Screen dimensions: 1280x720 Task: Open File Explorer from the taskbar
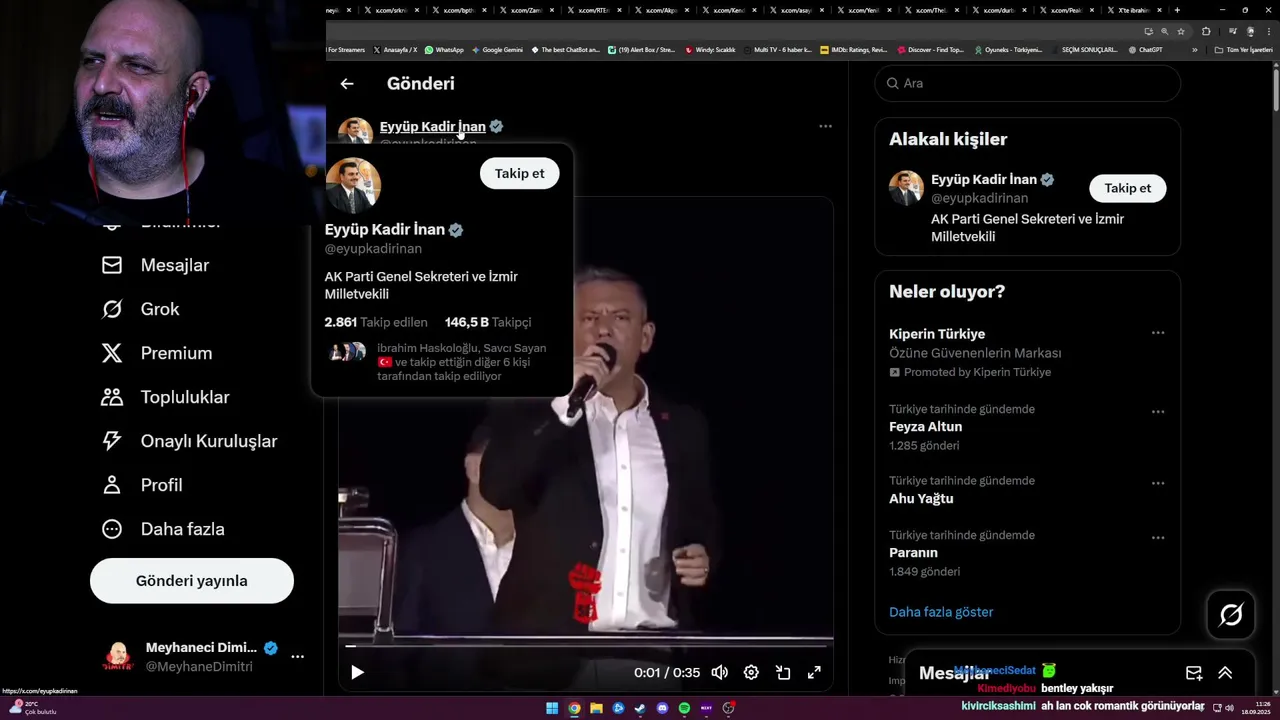coord(596,708)
